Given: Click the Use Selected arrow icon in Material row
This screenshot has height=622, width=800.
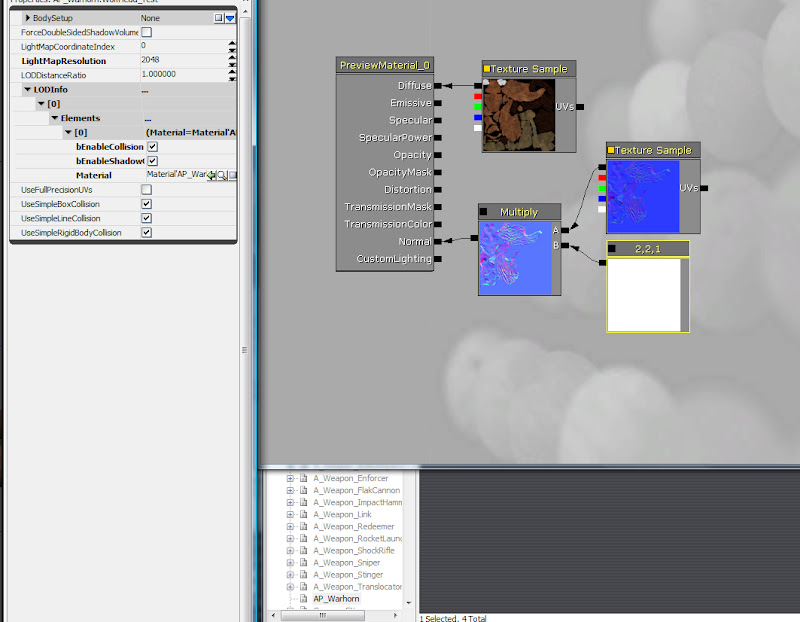Looking at the screenshot, I should click(x=211, y=175).
